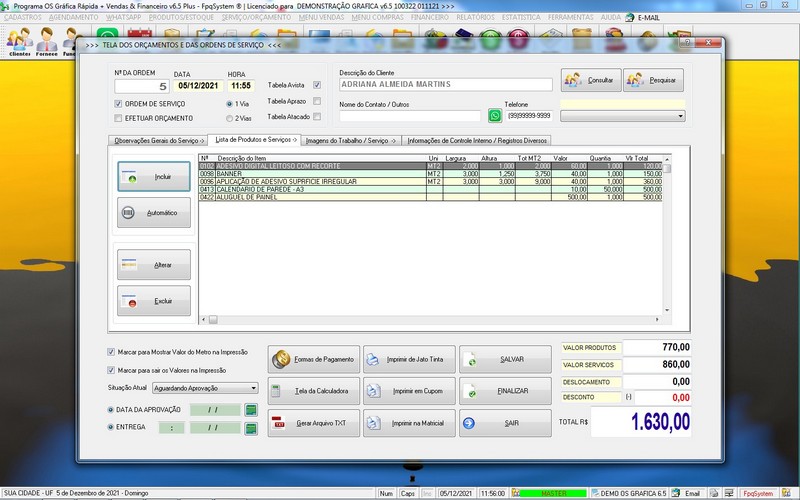This screenshot has height=500, width=800.
Task: Click Excluir to delete selected item
Action: tap(154, 301)
